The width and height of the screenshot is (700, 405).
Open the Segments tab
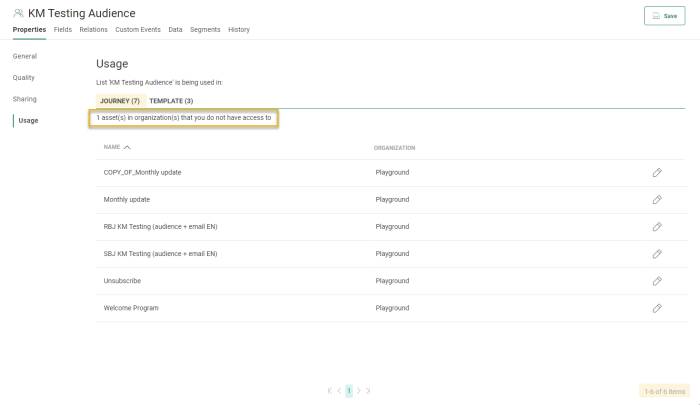click(x=205, y=30)
